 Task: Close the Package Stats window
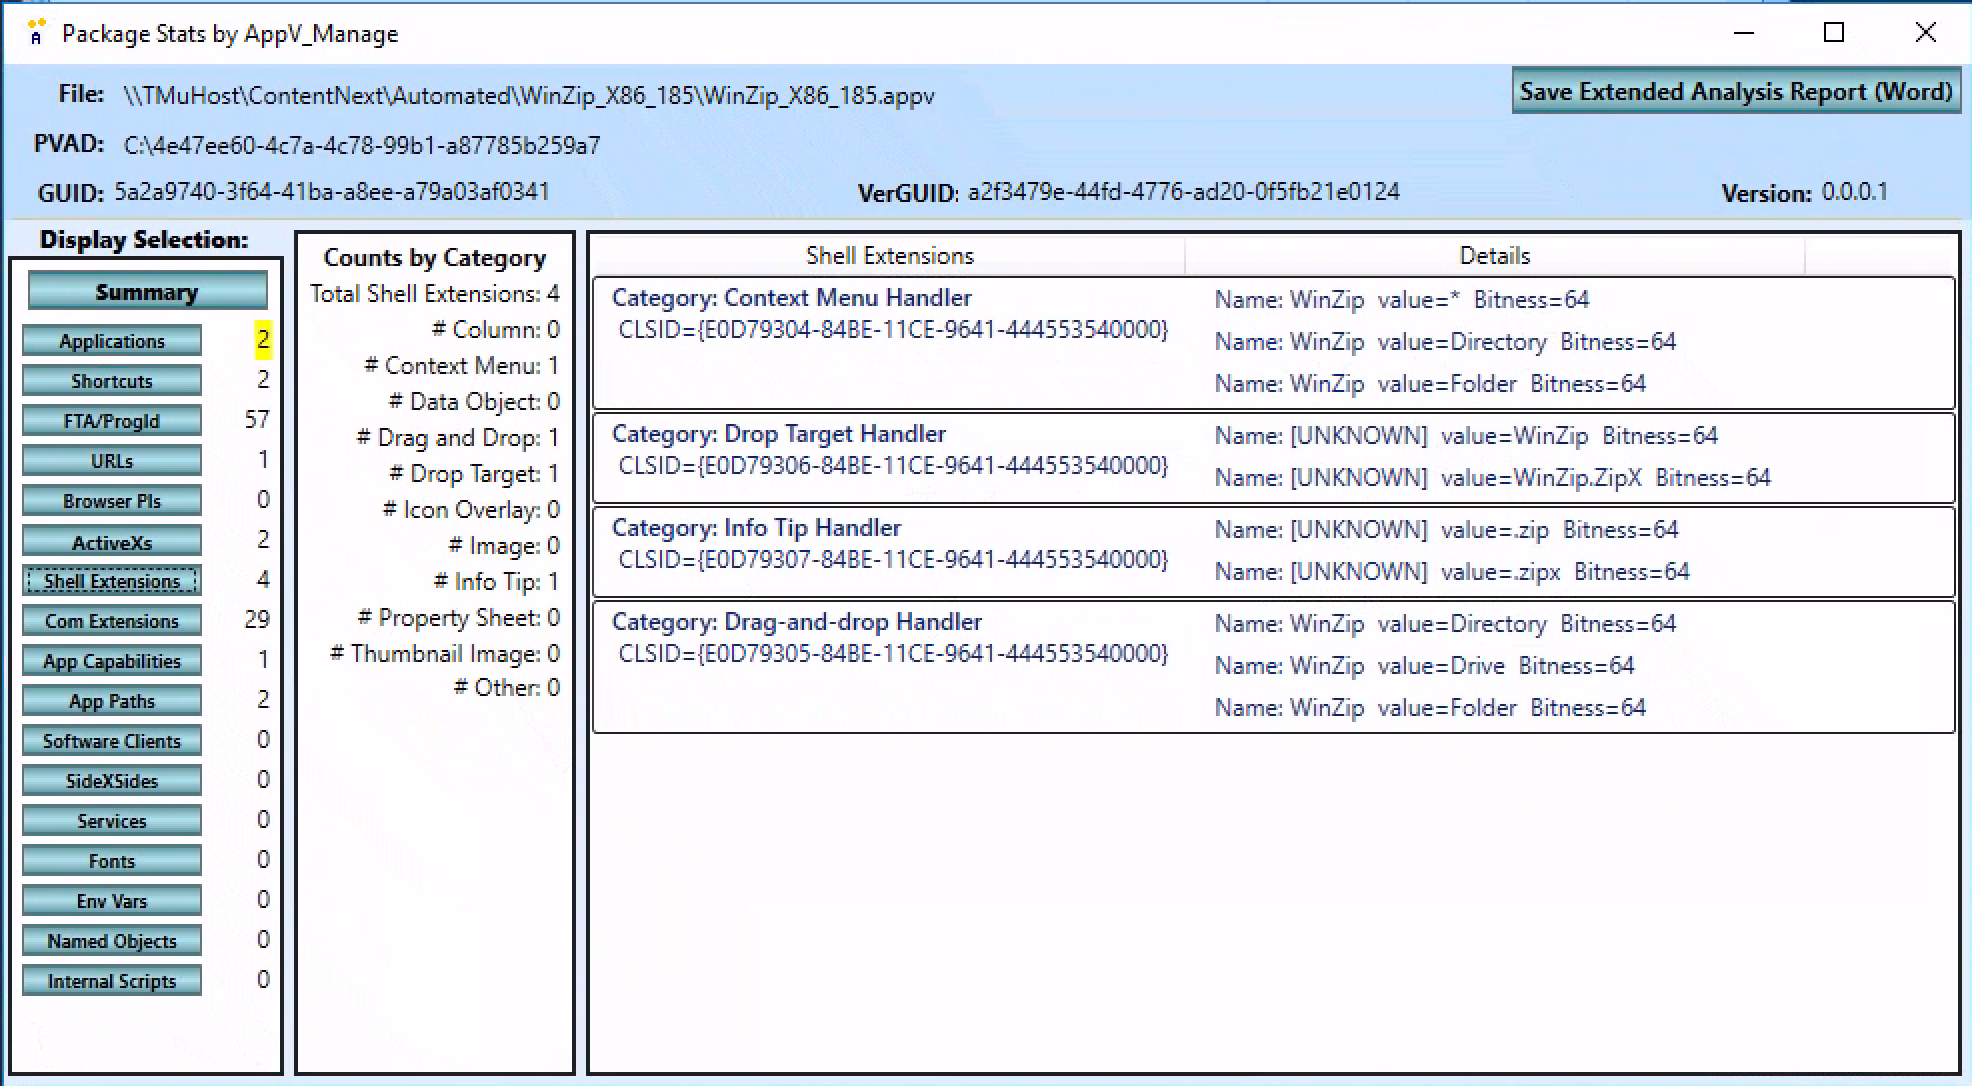1925,33
